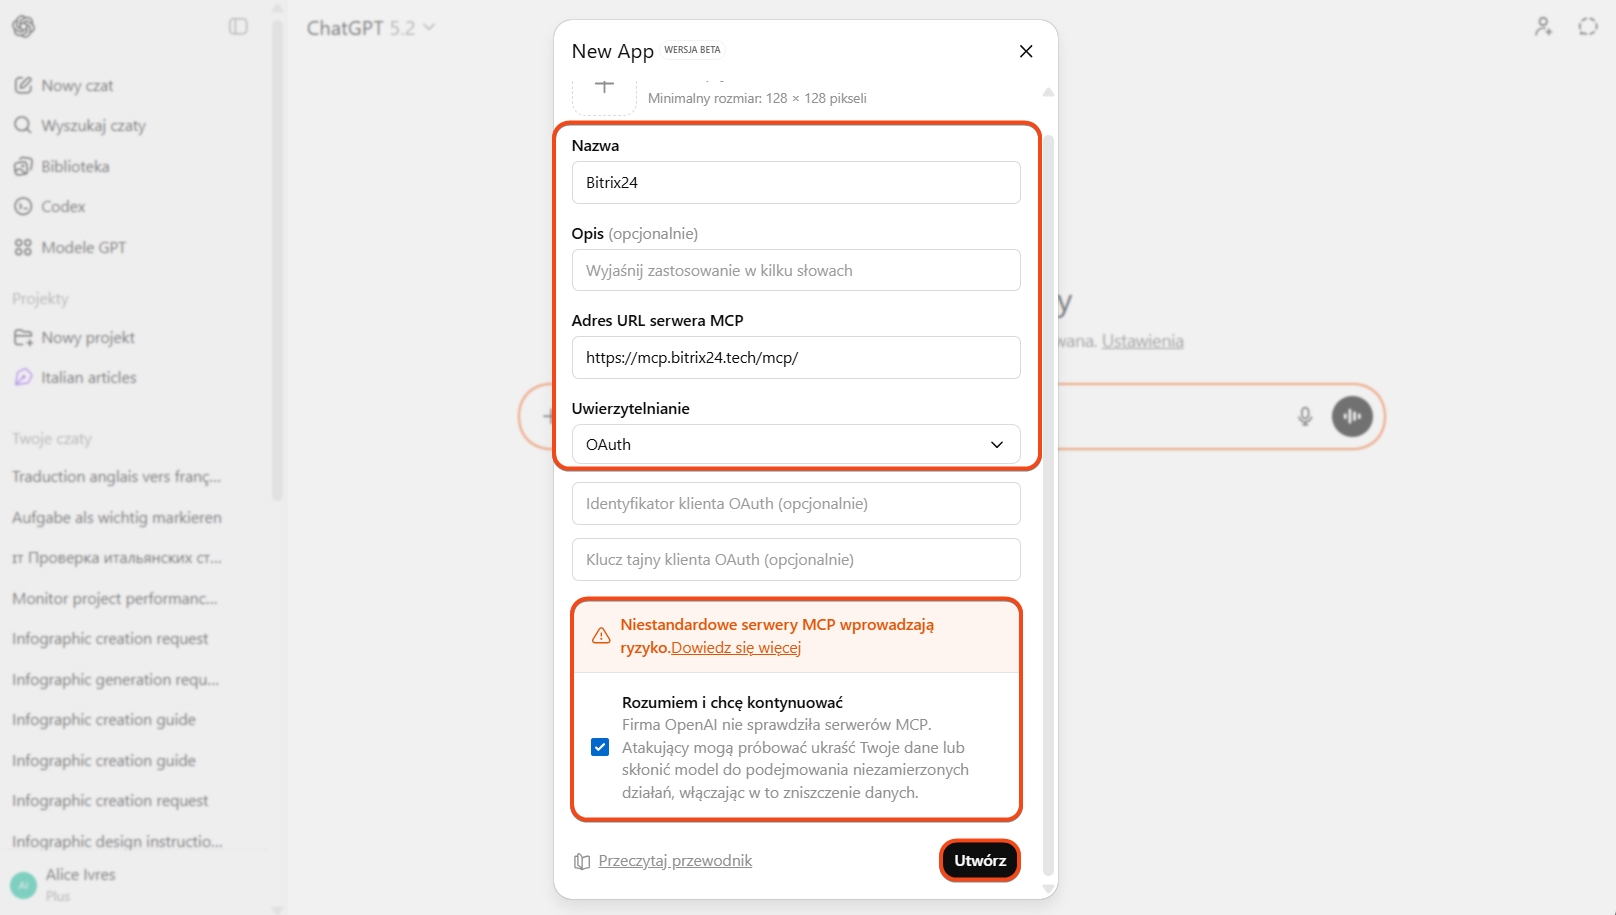
Task: Expand the ChatGPT 5.2 model selector
Action: (x=371, y=28)
